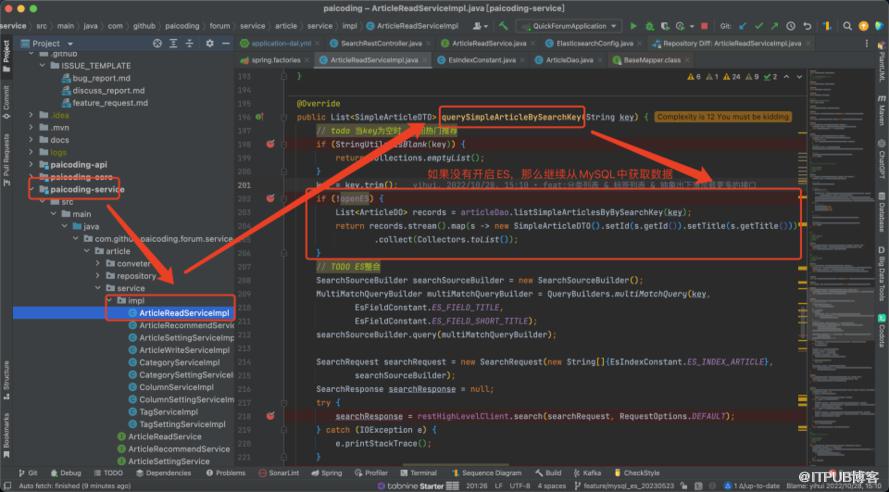This screenshot has height=492, width=889.
Task: Toggle breakpoint on line 218
Action: click(270, 415)
